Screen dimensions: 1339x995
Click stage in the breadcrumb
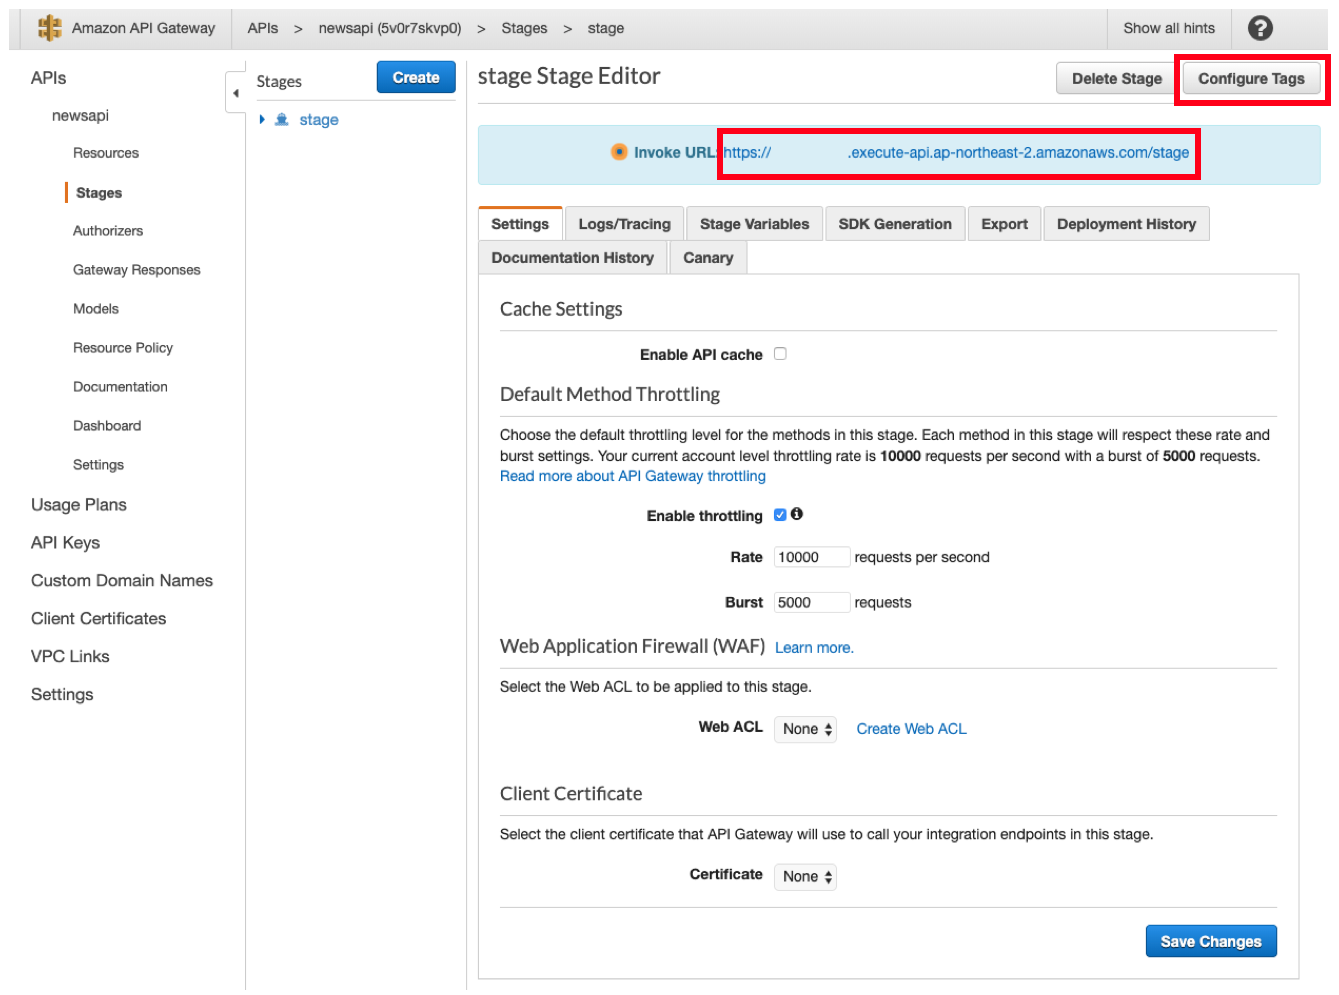pyautogui.click(x=606, y=28)
